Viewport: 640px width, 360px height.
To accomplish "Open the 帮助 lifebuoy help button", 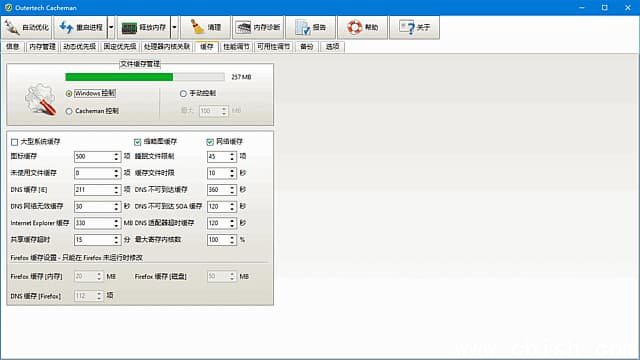I will [x=362, y=28].
